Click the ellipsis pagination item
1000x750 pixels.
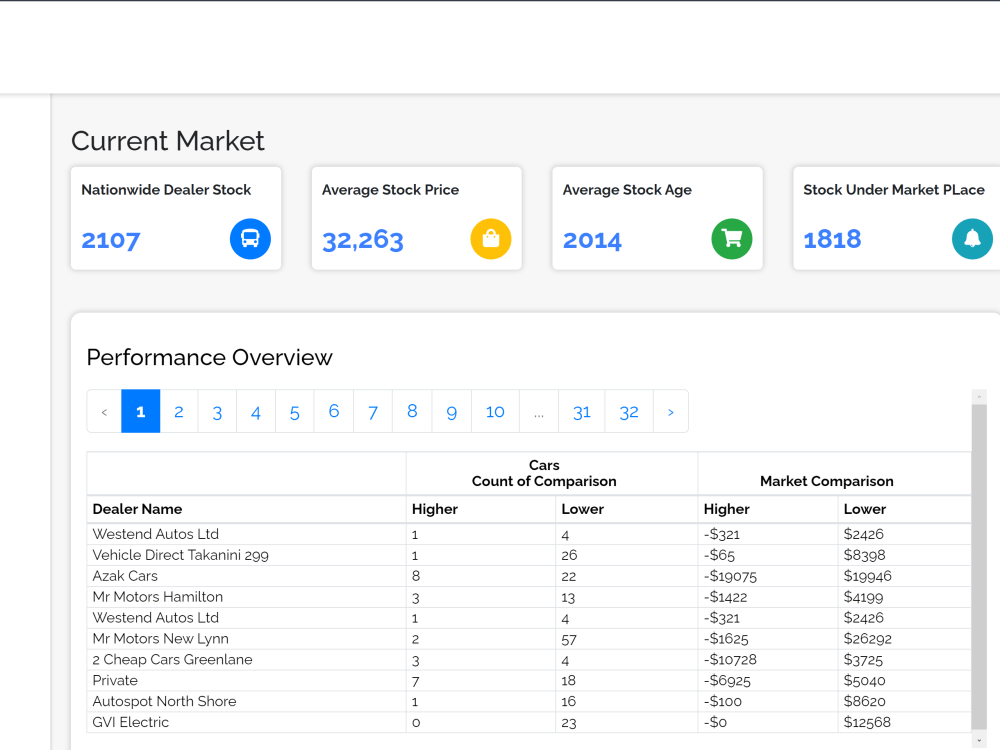(539, 412)
